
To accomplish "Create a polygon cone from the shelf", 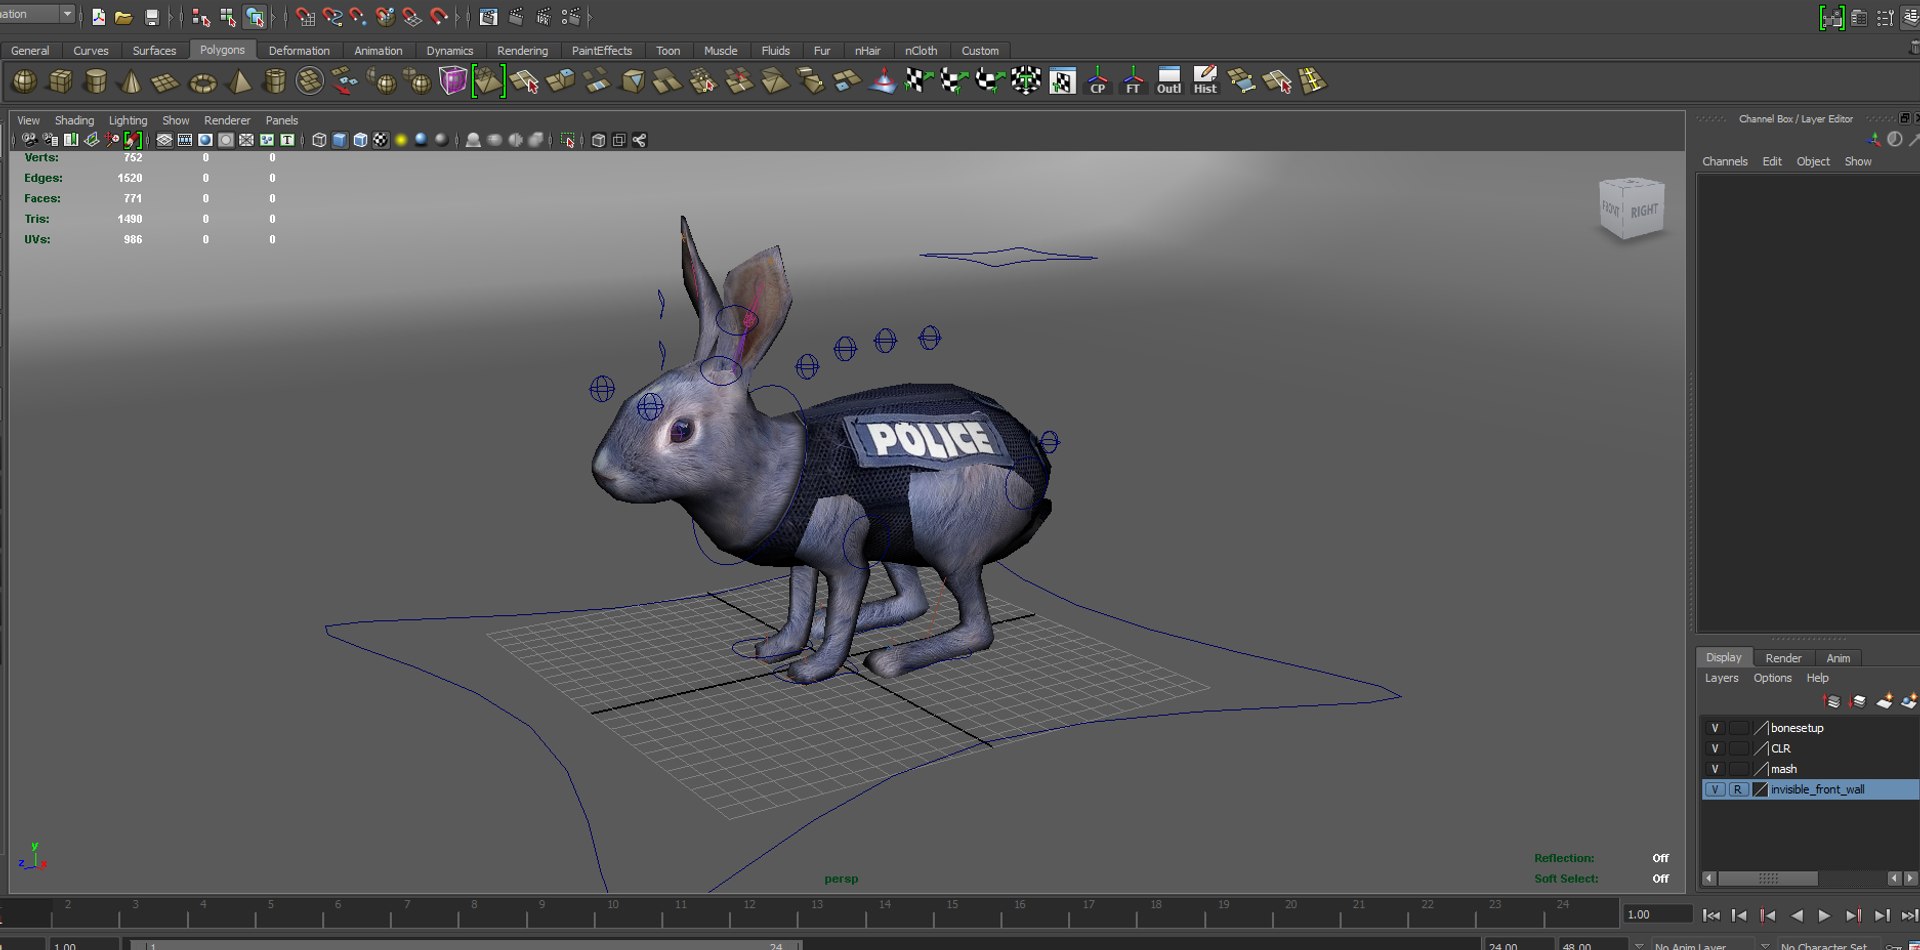I will (131, 81).
